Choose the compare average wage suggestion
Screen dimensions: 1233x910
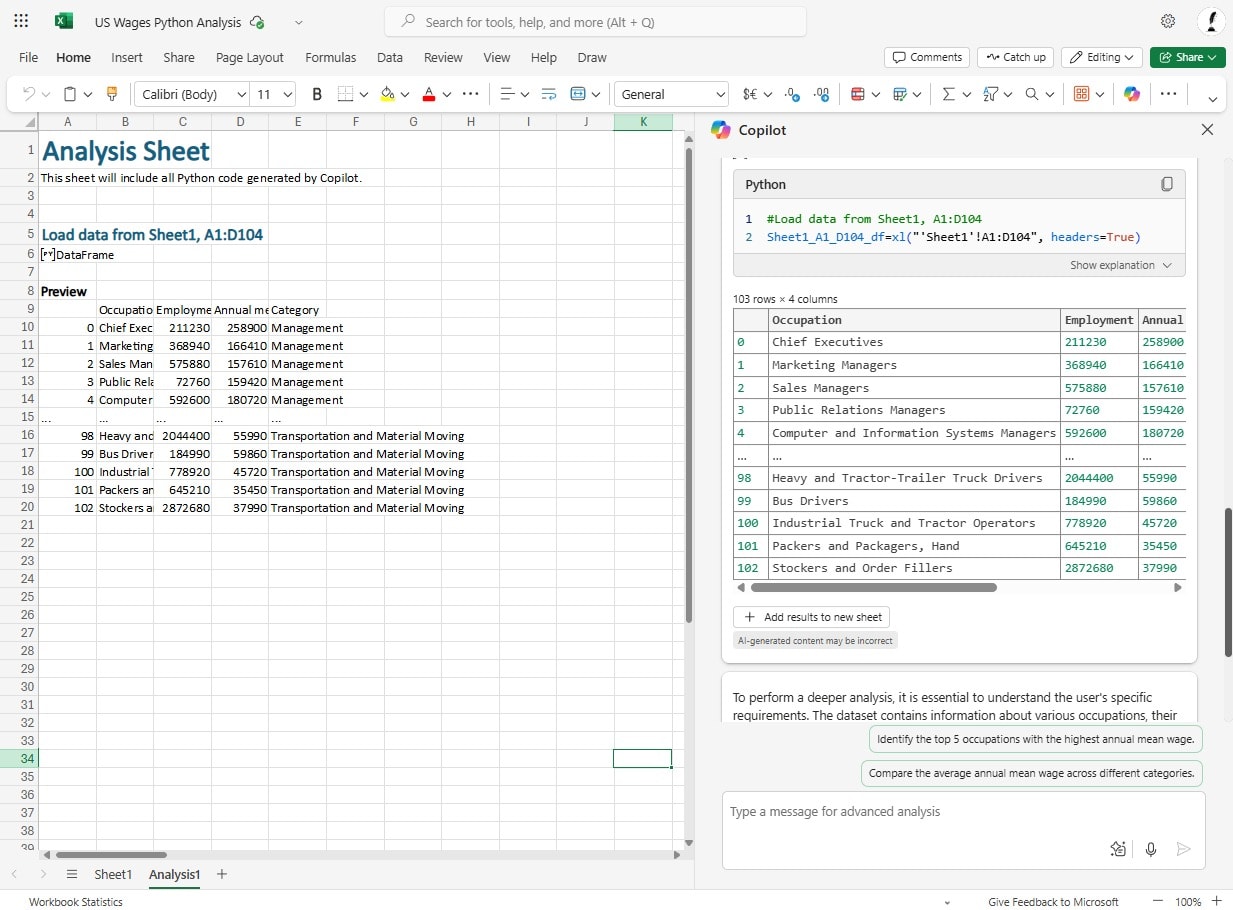tap(1031, 773)
